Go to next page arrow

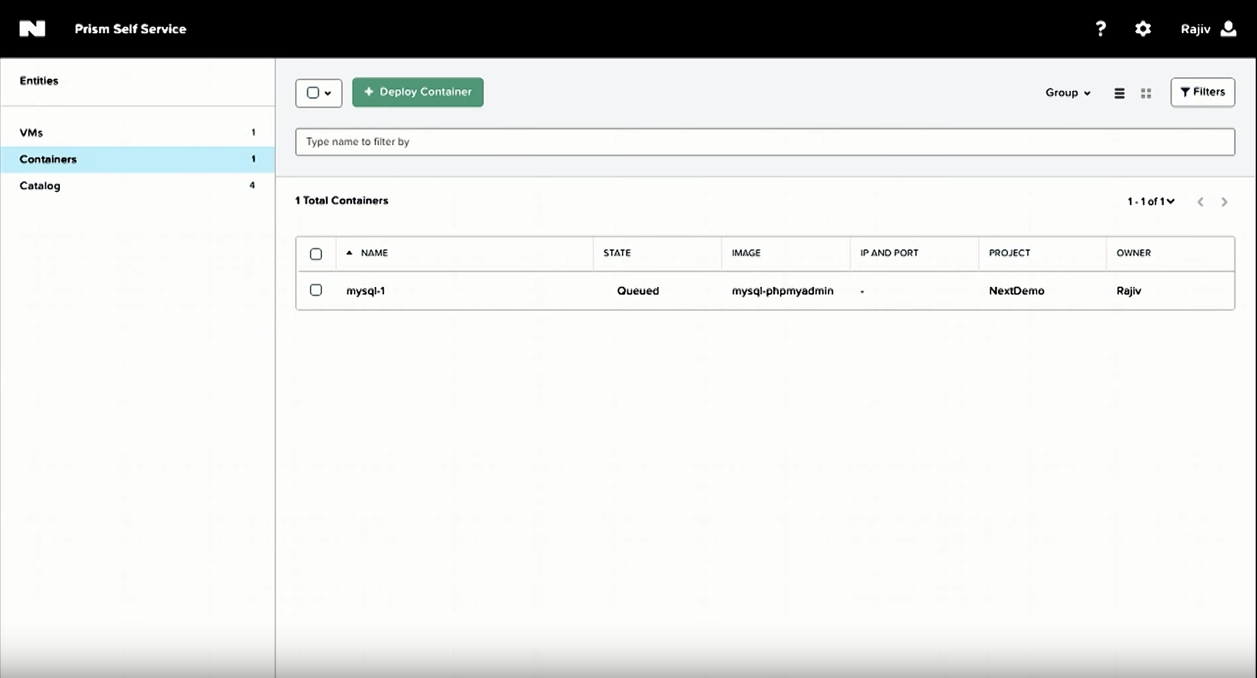1224,202
